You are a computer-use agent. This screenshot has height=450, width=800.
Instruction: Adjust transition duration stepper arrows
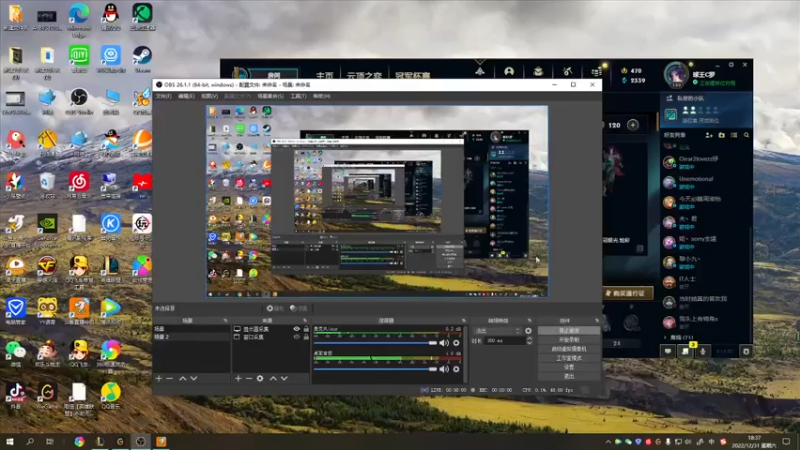tap(528, 340)
